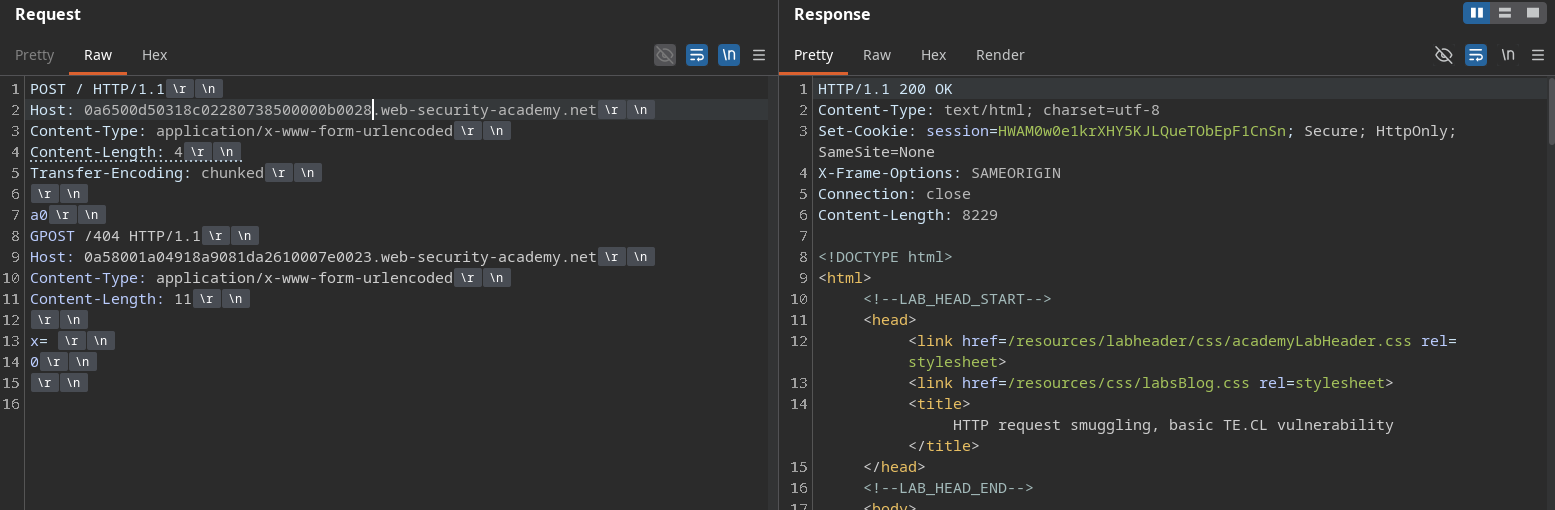The width and height of the screenshot is (1555, 510).
Task: Toggle word wrap icon in Response panel
Action: 1476,55
